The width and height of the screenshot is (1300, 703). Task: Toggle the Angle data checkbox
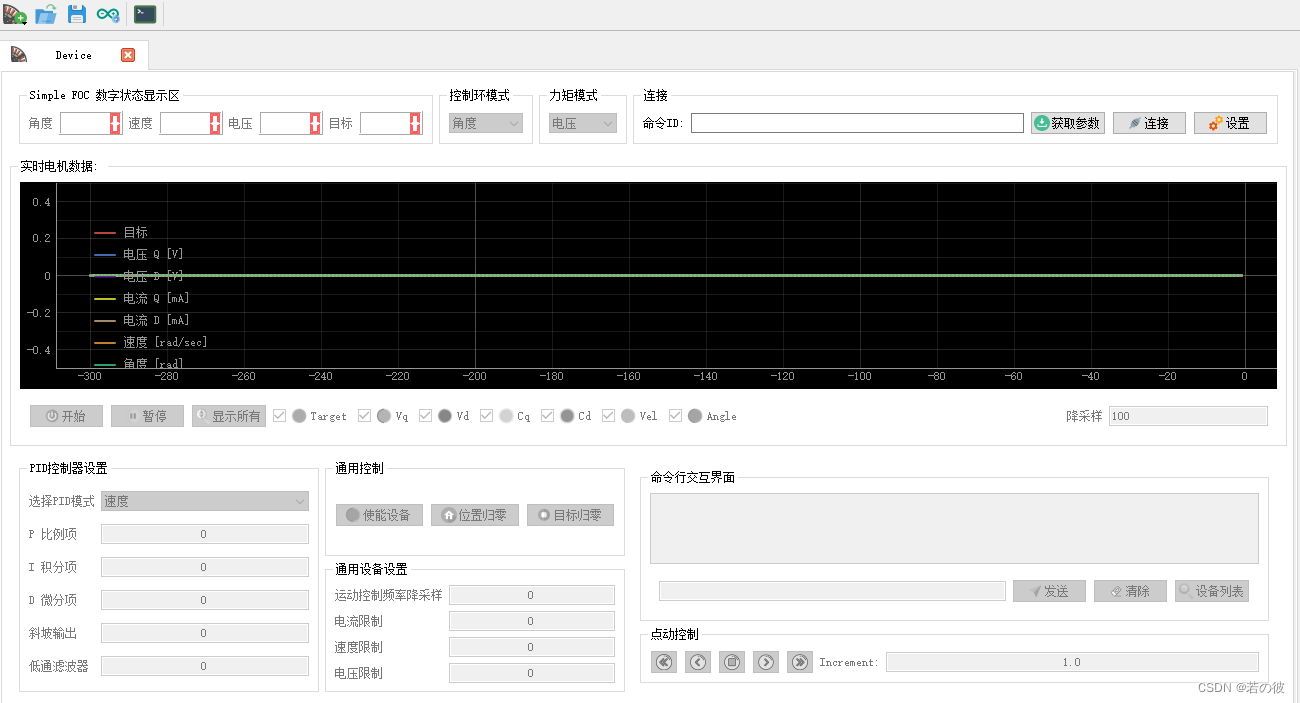click(675, 415)
